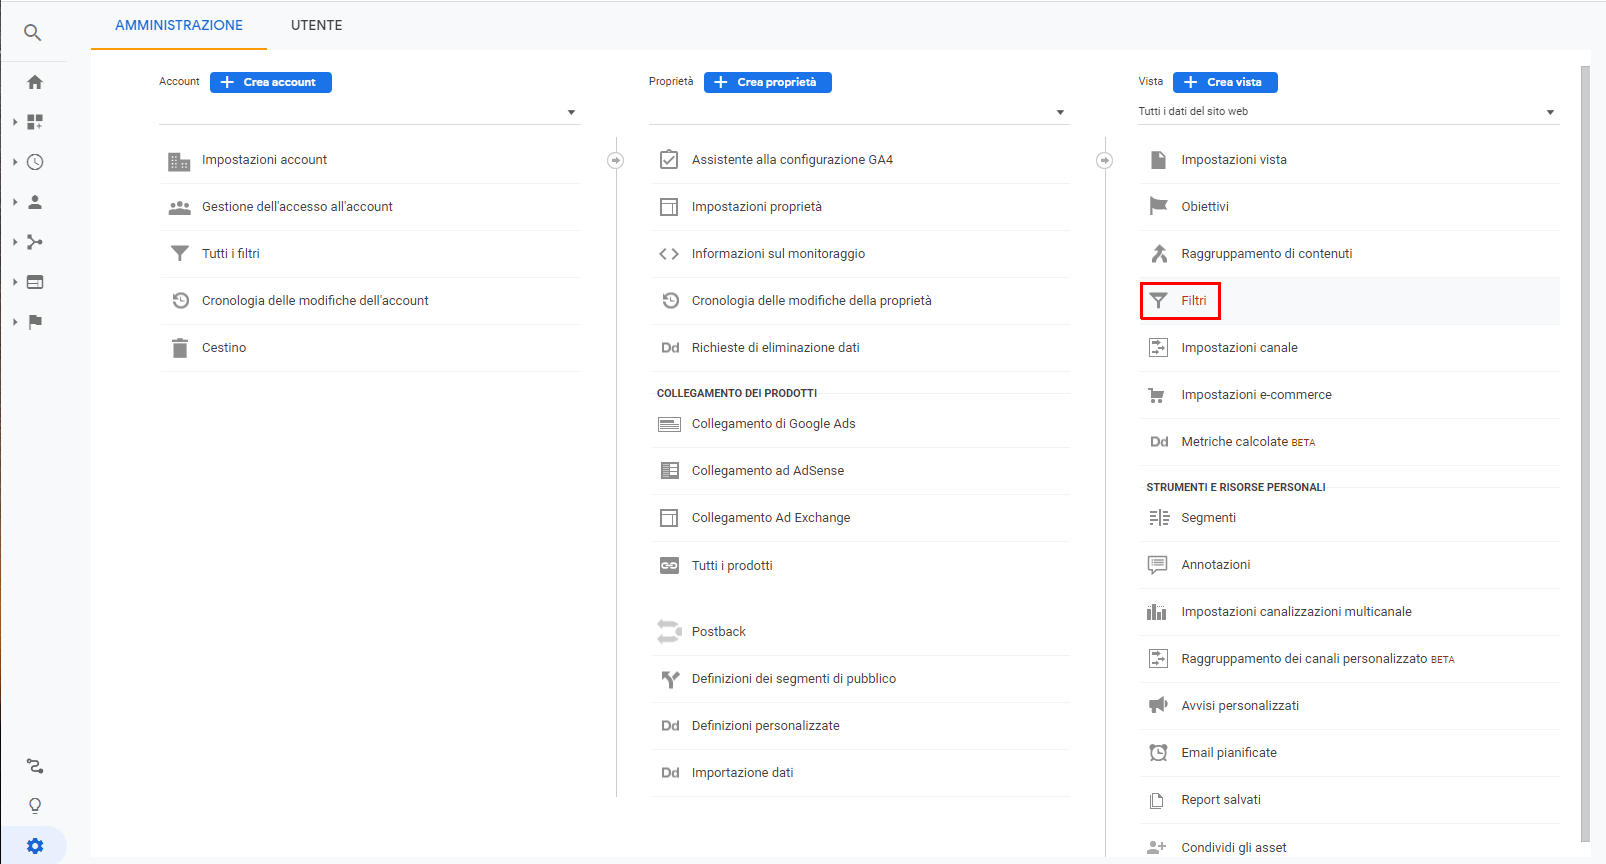Click the vertical scrollbar on the right
The image size is (1606, 864).
(x=1585, y=454)
